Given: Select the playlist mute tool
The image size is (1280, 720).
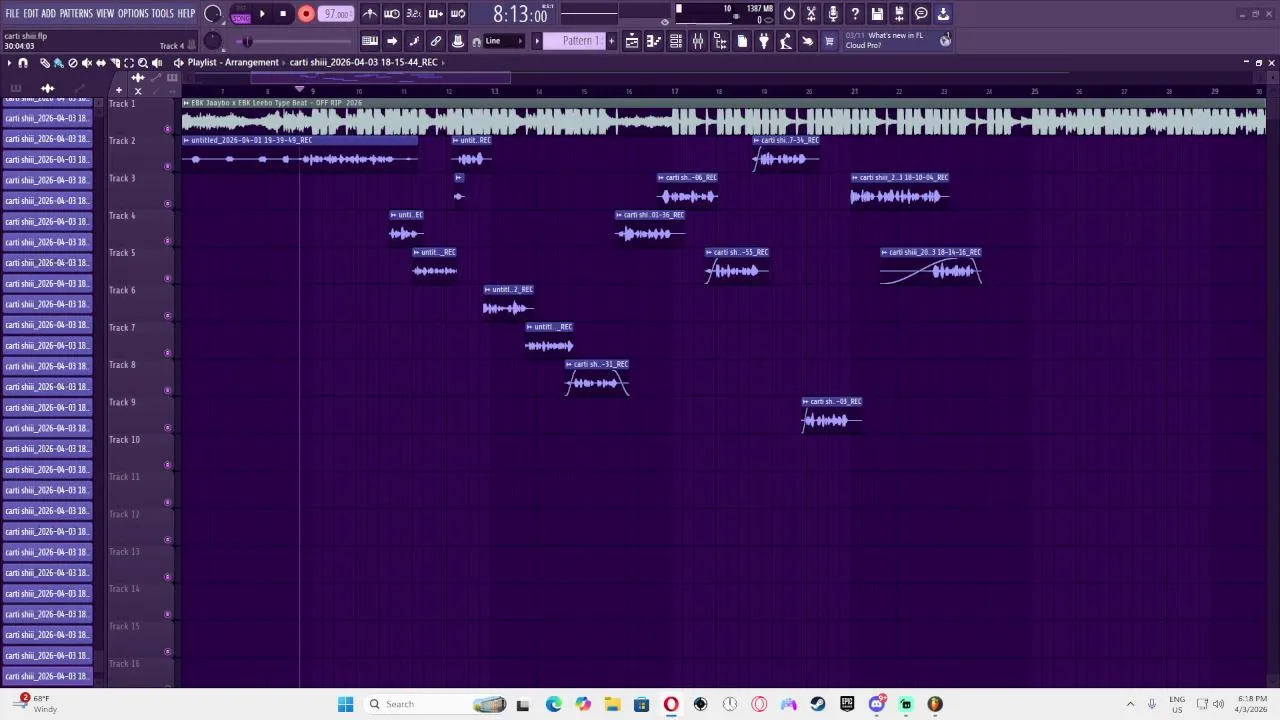Looking at the screenshot, I should (x=87, y=63).
